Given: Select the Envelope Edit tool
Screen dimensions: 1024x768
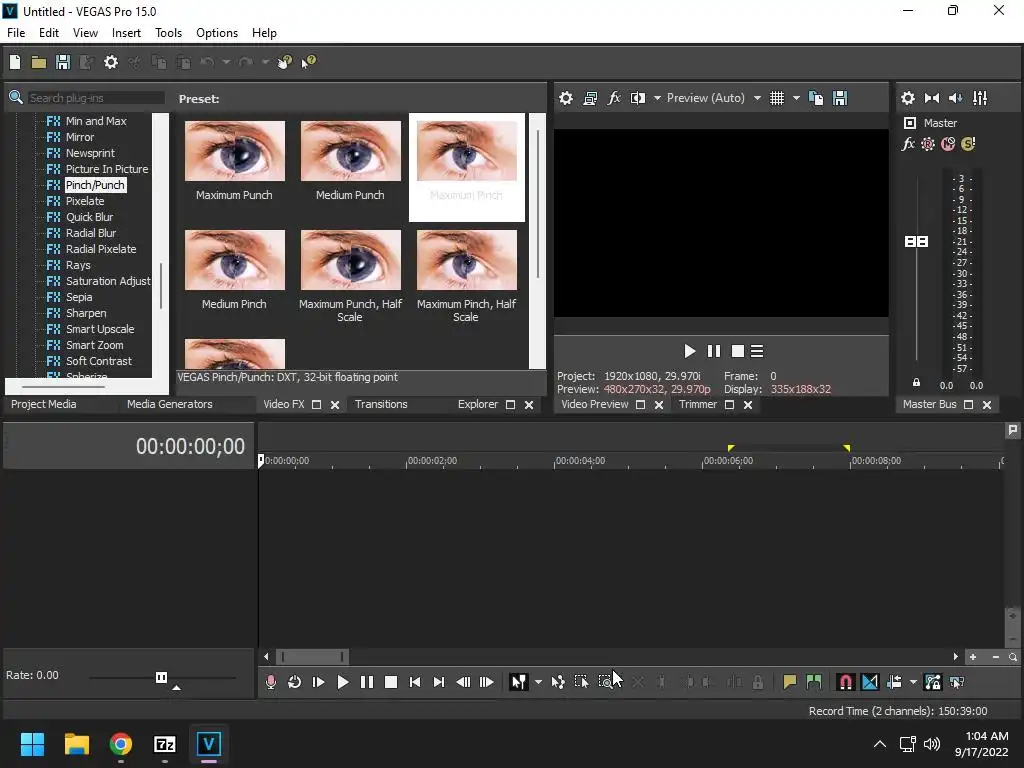Looking at the screenshot, I should (558, 682).
